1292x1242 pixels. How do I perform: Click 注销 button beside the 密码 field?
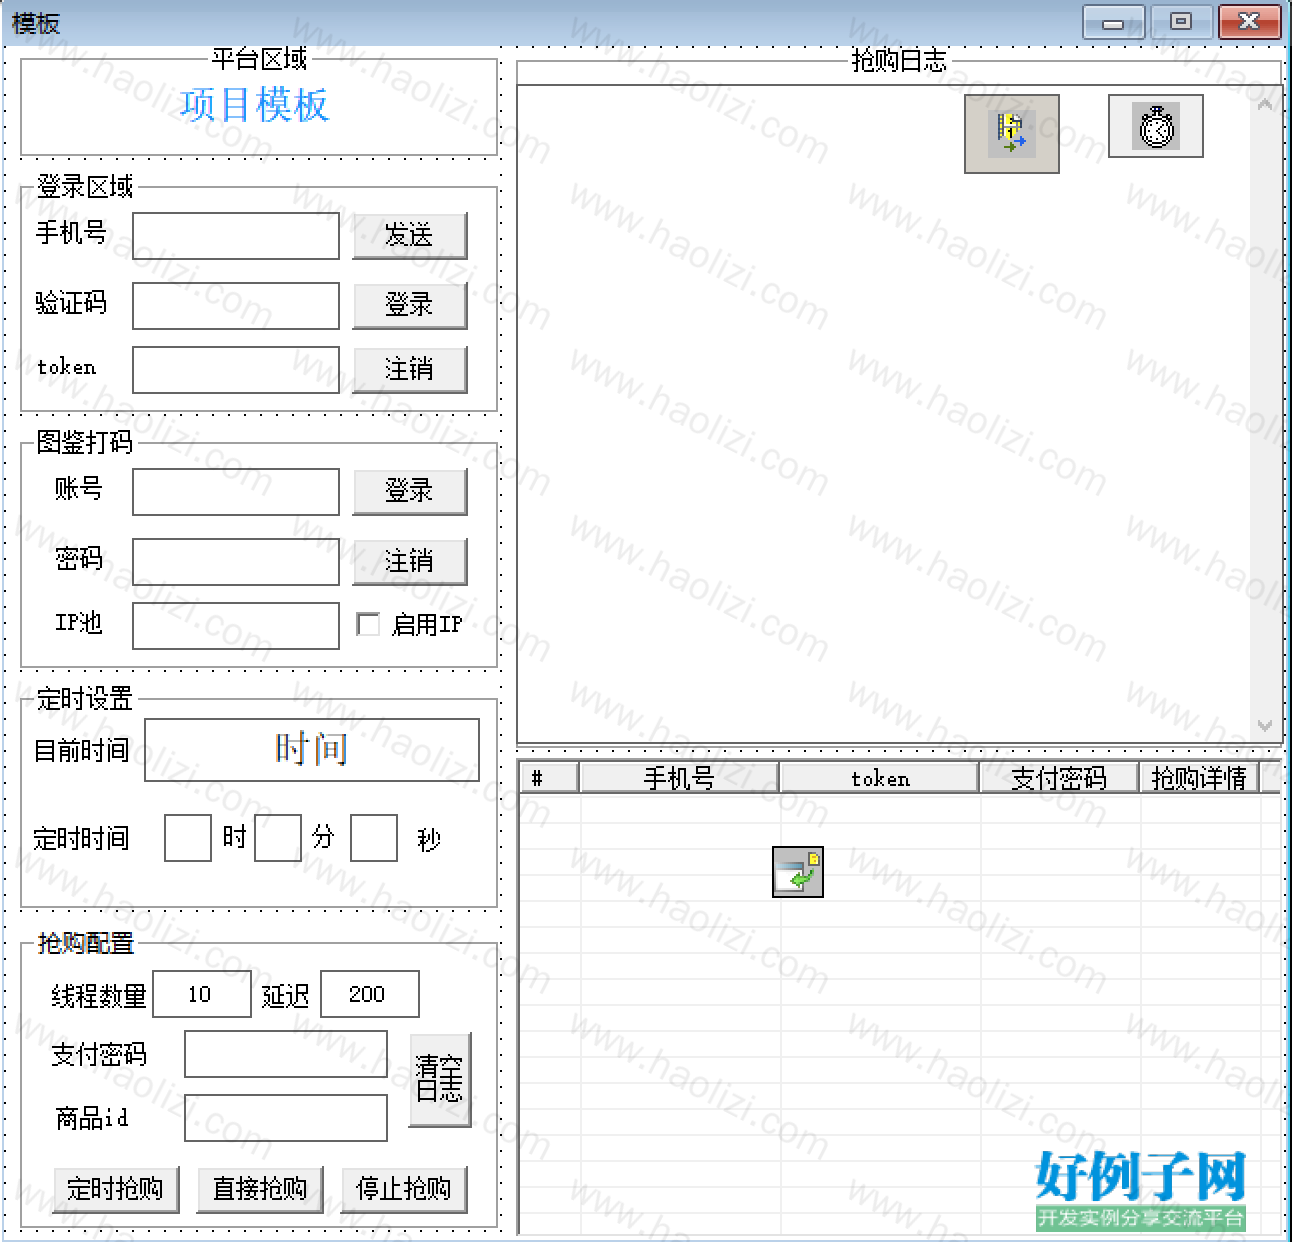410,562
